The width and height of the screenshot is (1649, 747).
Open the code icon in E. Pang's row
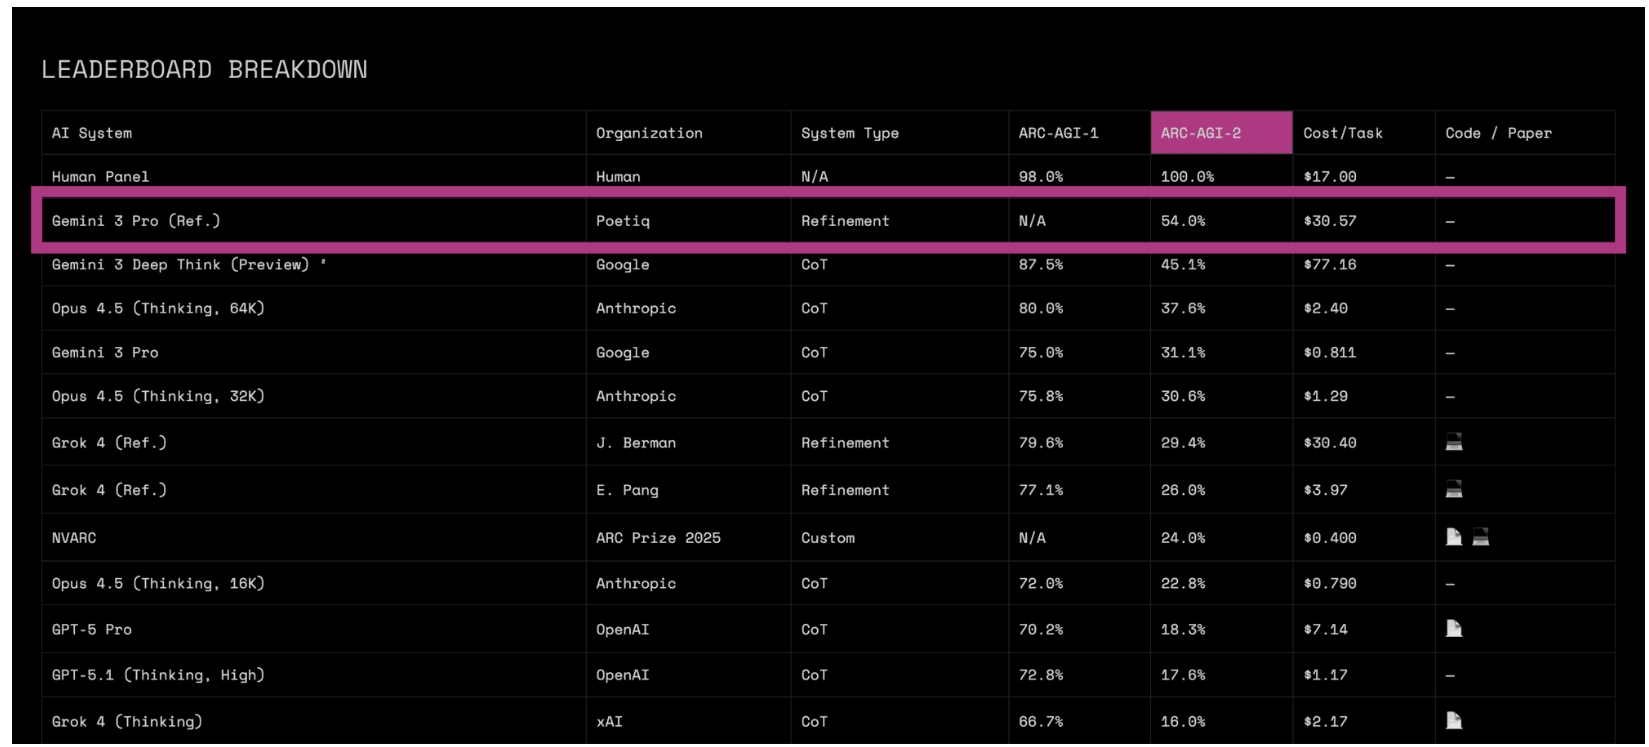pyautogui.click(x=1454, y=489)
